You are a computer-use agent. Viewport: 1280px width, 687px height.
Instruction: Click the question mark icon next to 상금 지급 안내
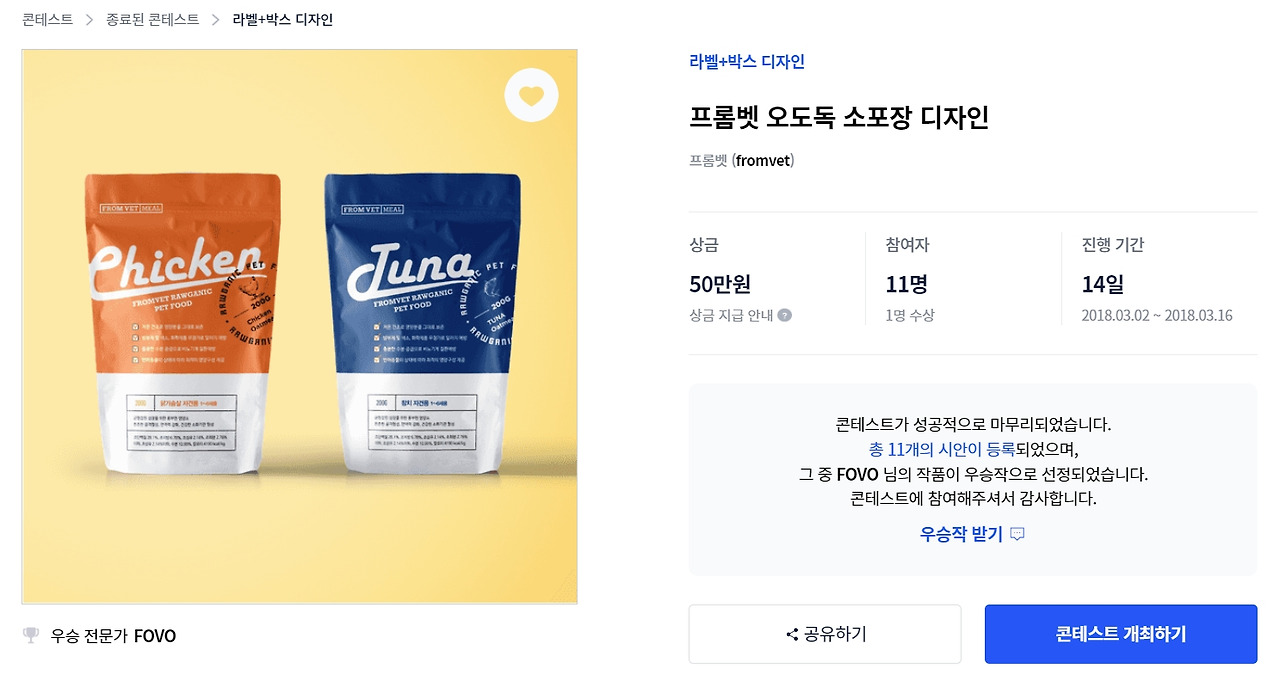tap(785, 315)
